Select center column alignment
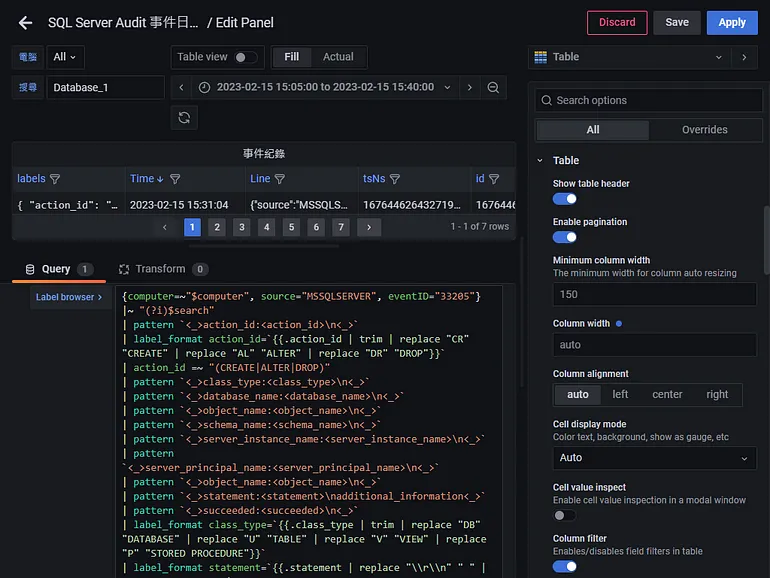This screenshot has height=578, width=770. coord(667,394)
